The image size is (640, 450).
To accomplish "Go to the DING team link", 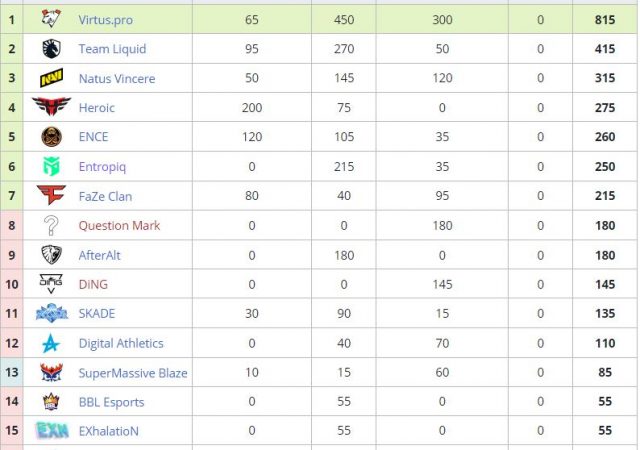I will [93, 284].
